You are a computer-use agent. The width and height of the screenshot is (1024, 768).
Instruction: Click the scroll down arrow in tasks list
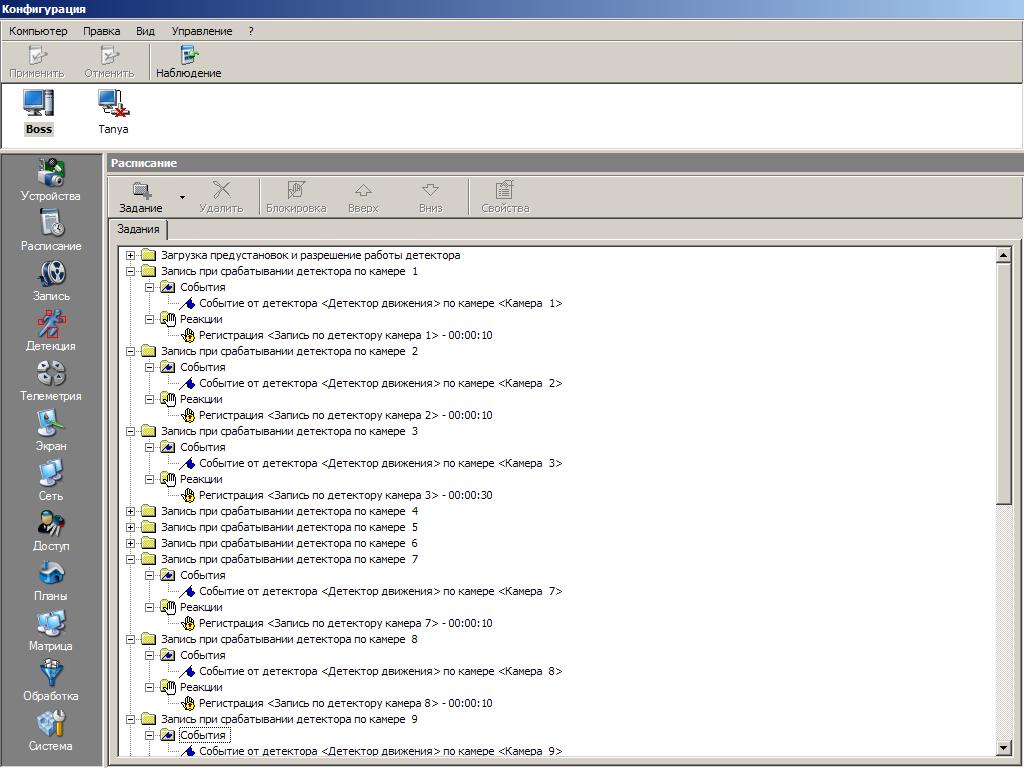point(1004,748)
